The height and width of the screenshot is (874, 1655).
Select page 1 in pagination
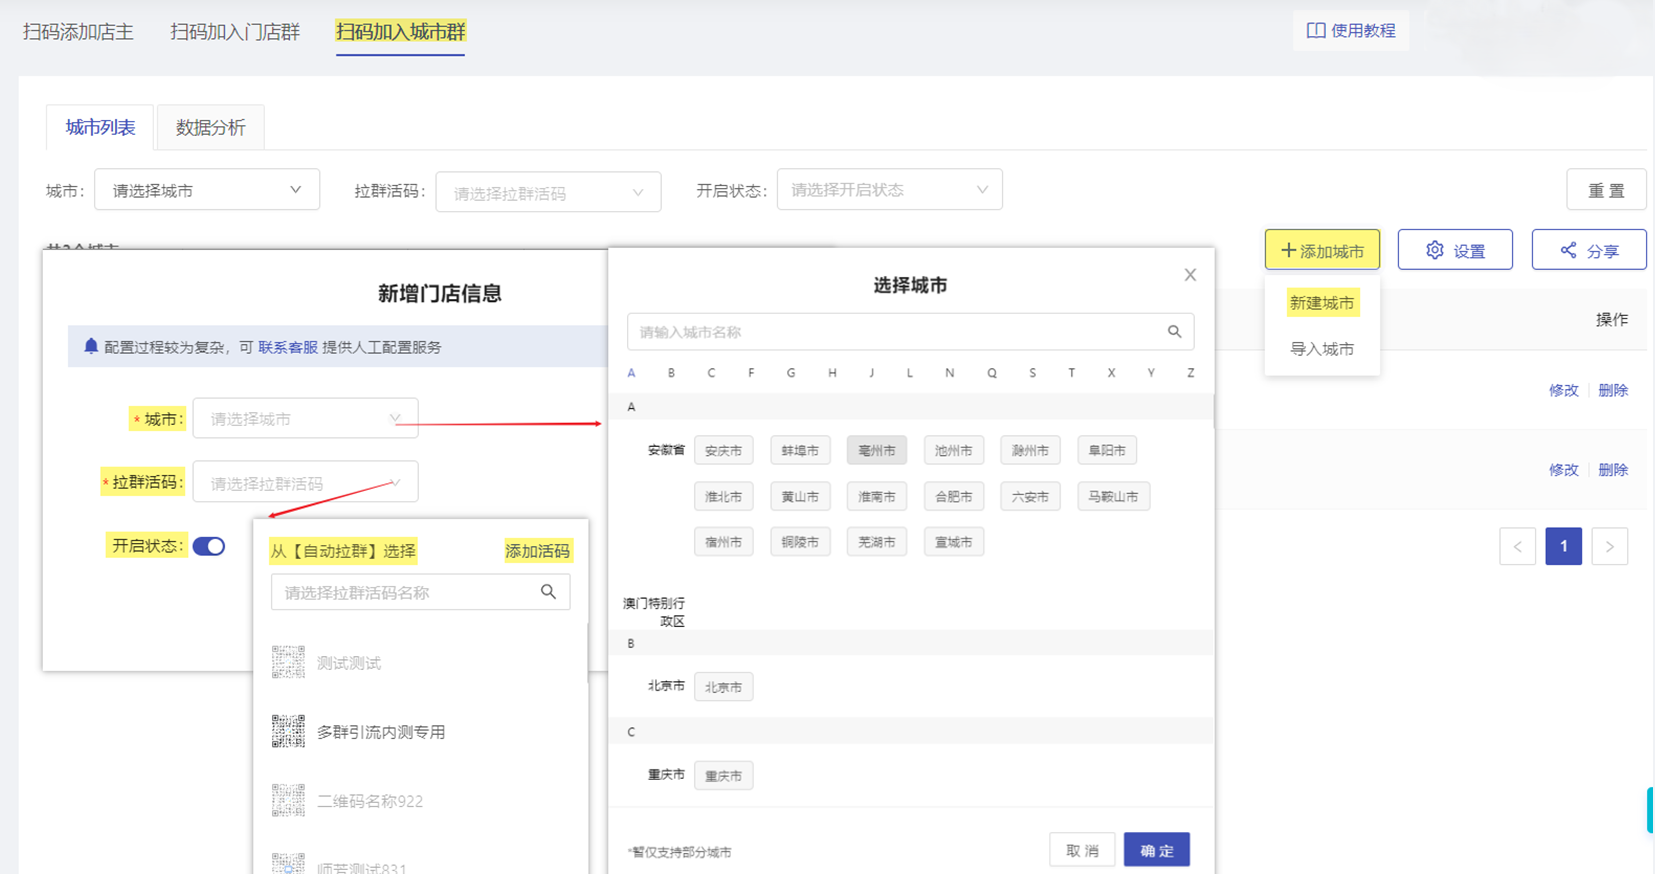click(1563, 546)
